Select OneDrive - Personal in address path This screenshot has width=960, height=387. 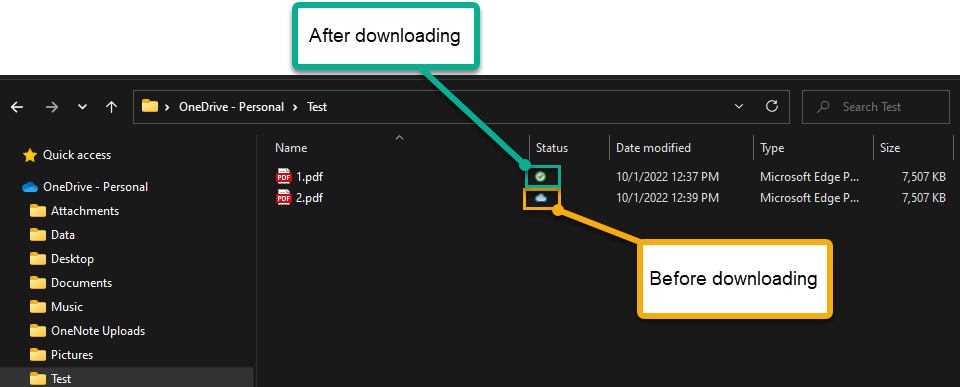(231, 107)
